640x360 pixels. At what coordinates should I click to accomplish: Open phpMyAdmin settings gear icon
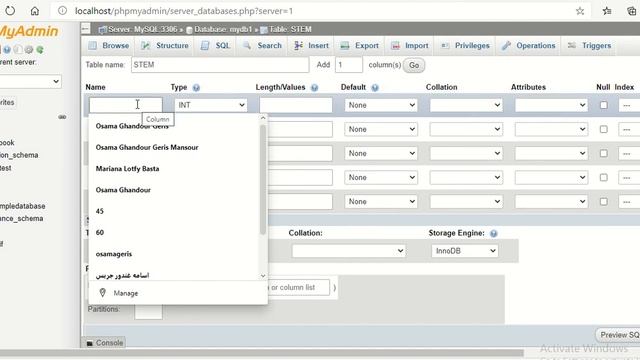pyautogui.click(x=29, y=50)
